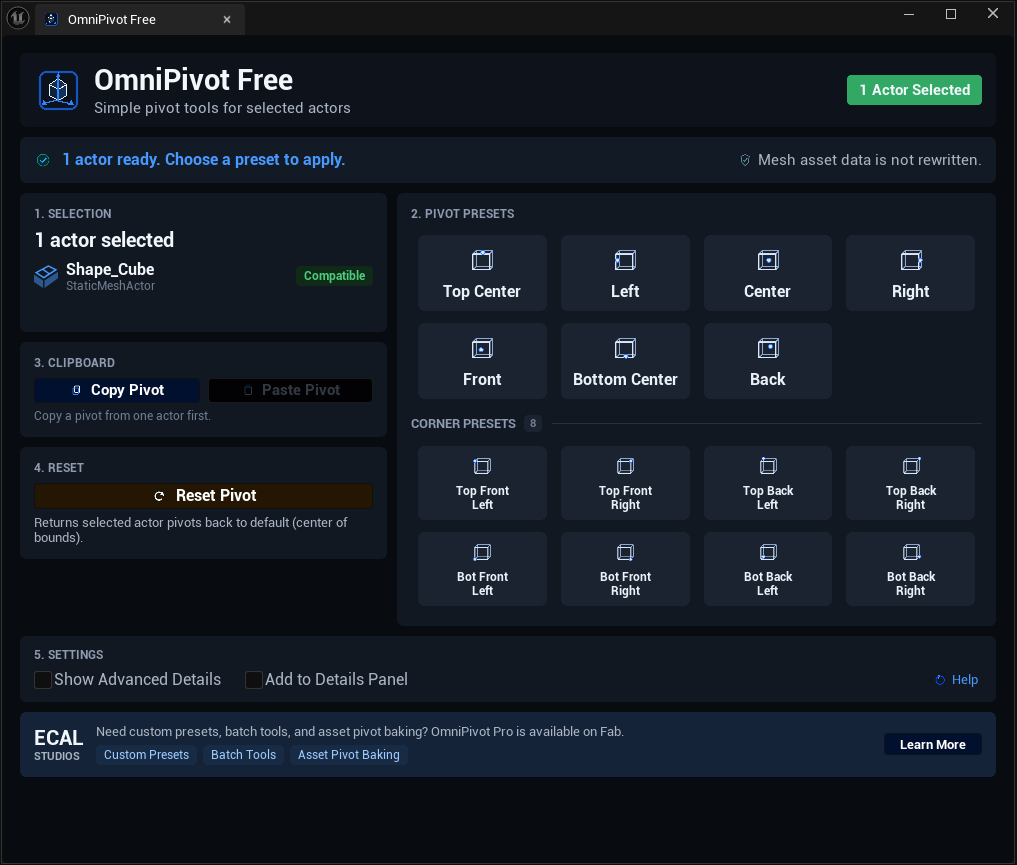Set pivot to Bot Front Right corner
This screenshot has height=865, width=1017.
(625, 569)
